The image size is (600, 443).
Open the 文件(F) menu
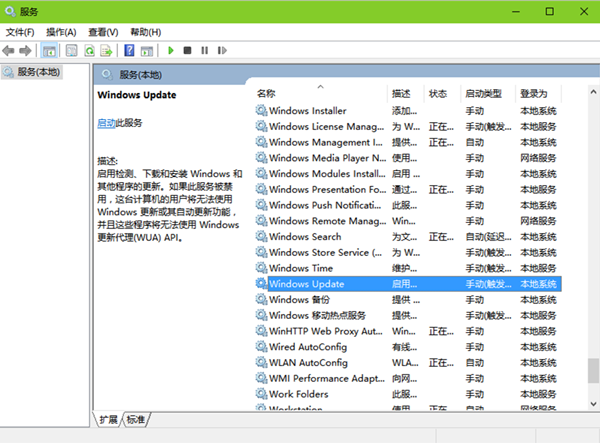[x=20, y=32]
